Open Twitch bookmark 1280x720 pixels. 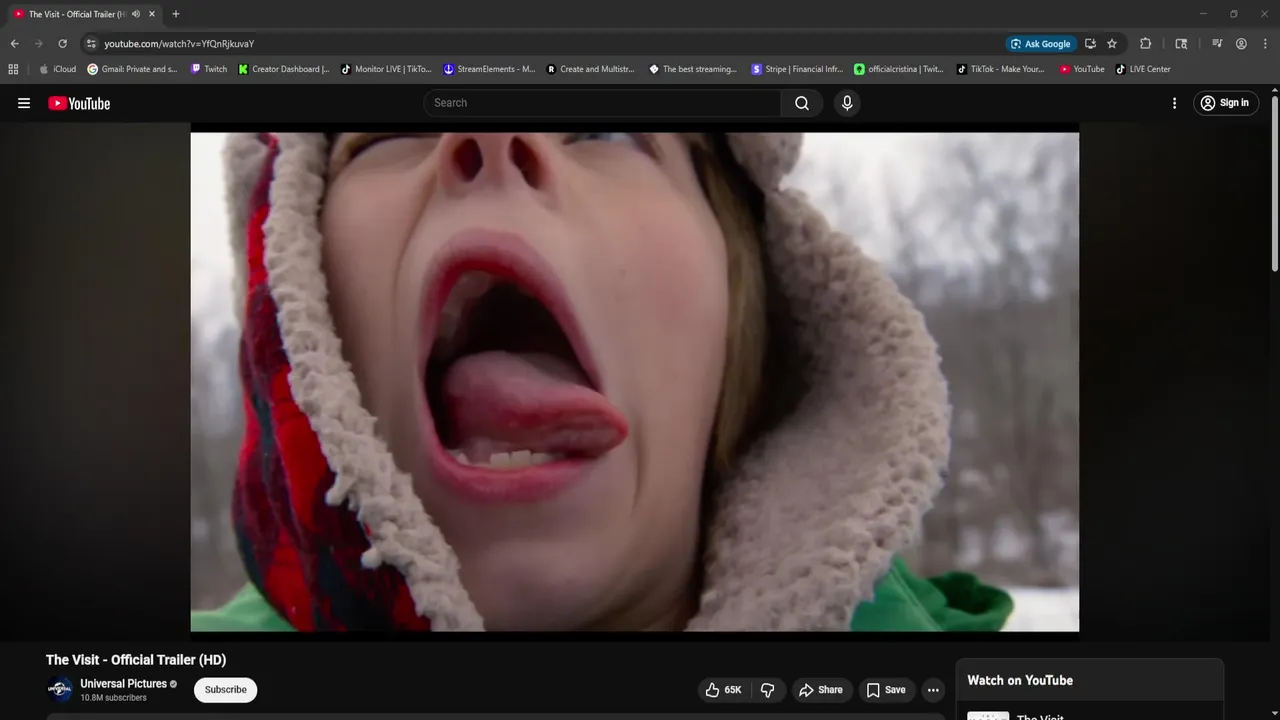tap(209, 69)
